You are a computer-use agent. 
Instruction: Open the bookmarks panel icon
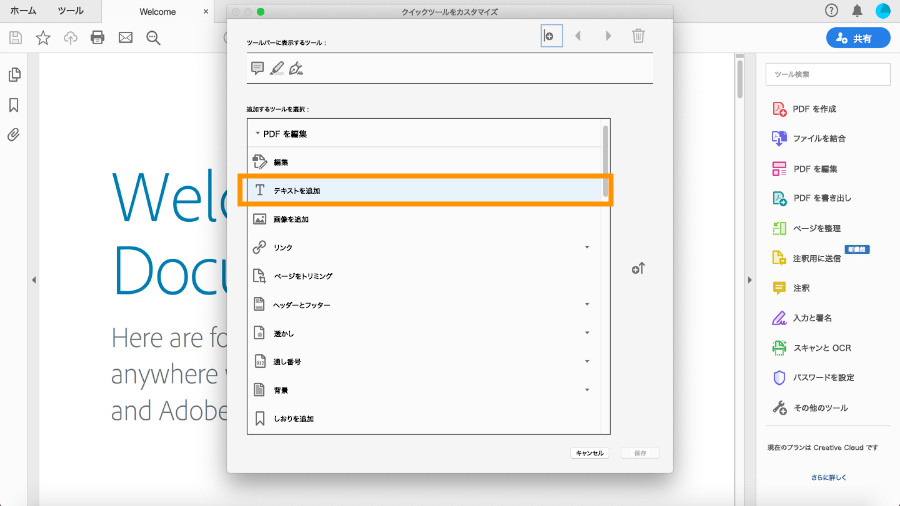[14, 105]
